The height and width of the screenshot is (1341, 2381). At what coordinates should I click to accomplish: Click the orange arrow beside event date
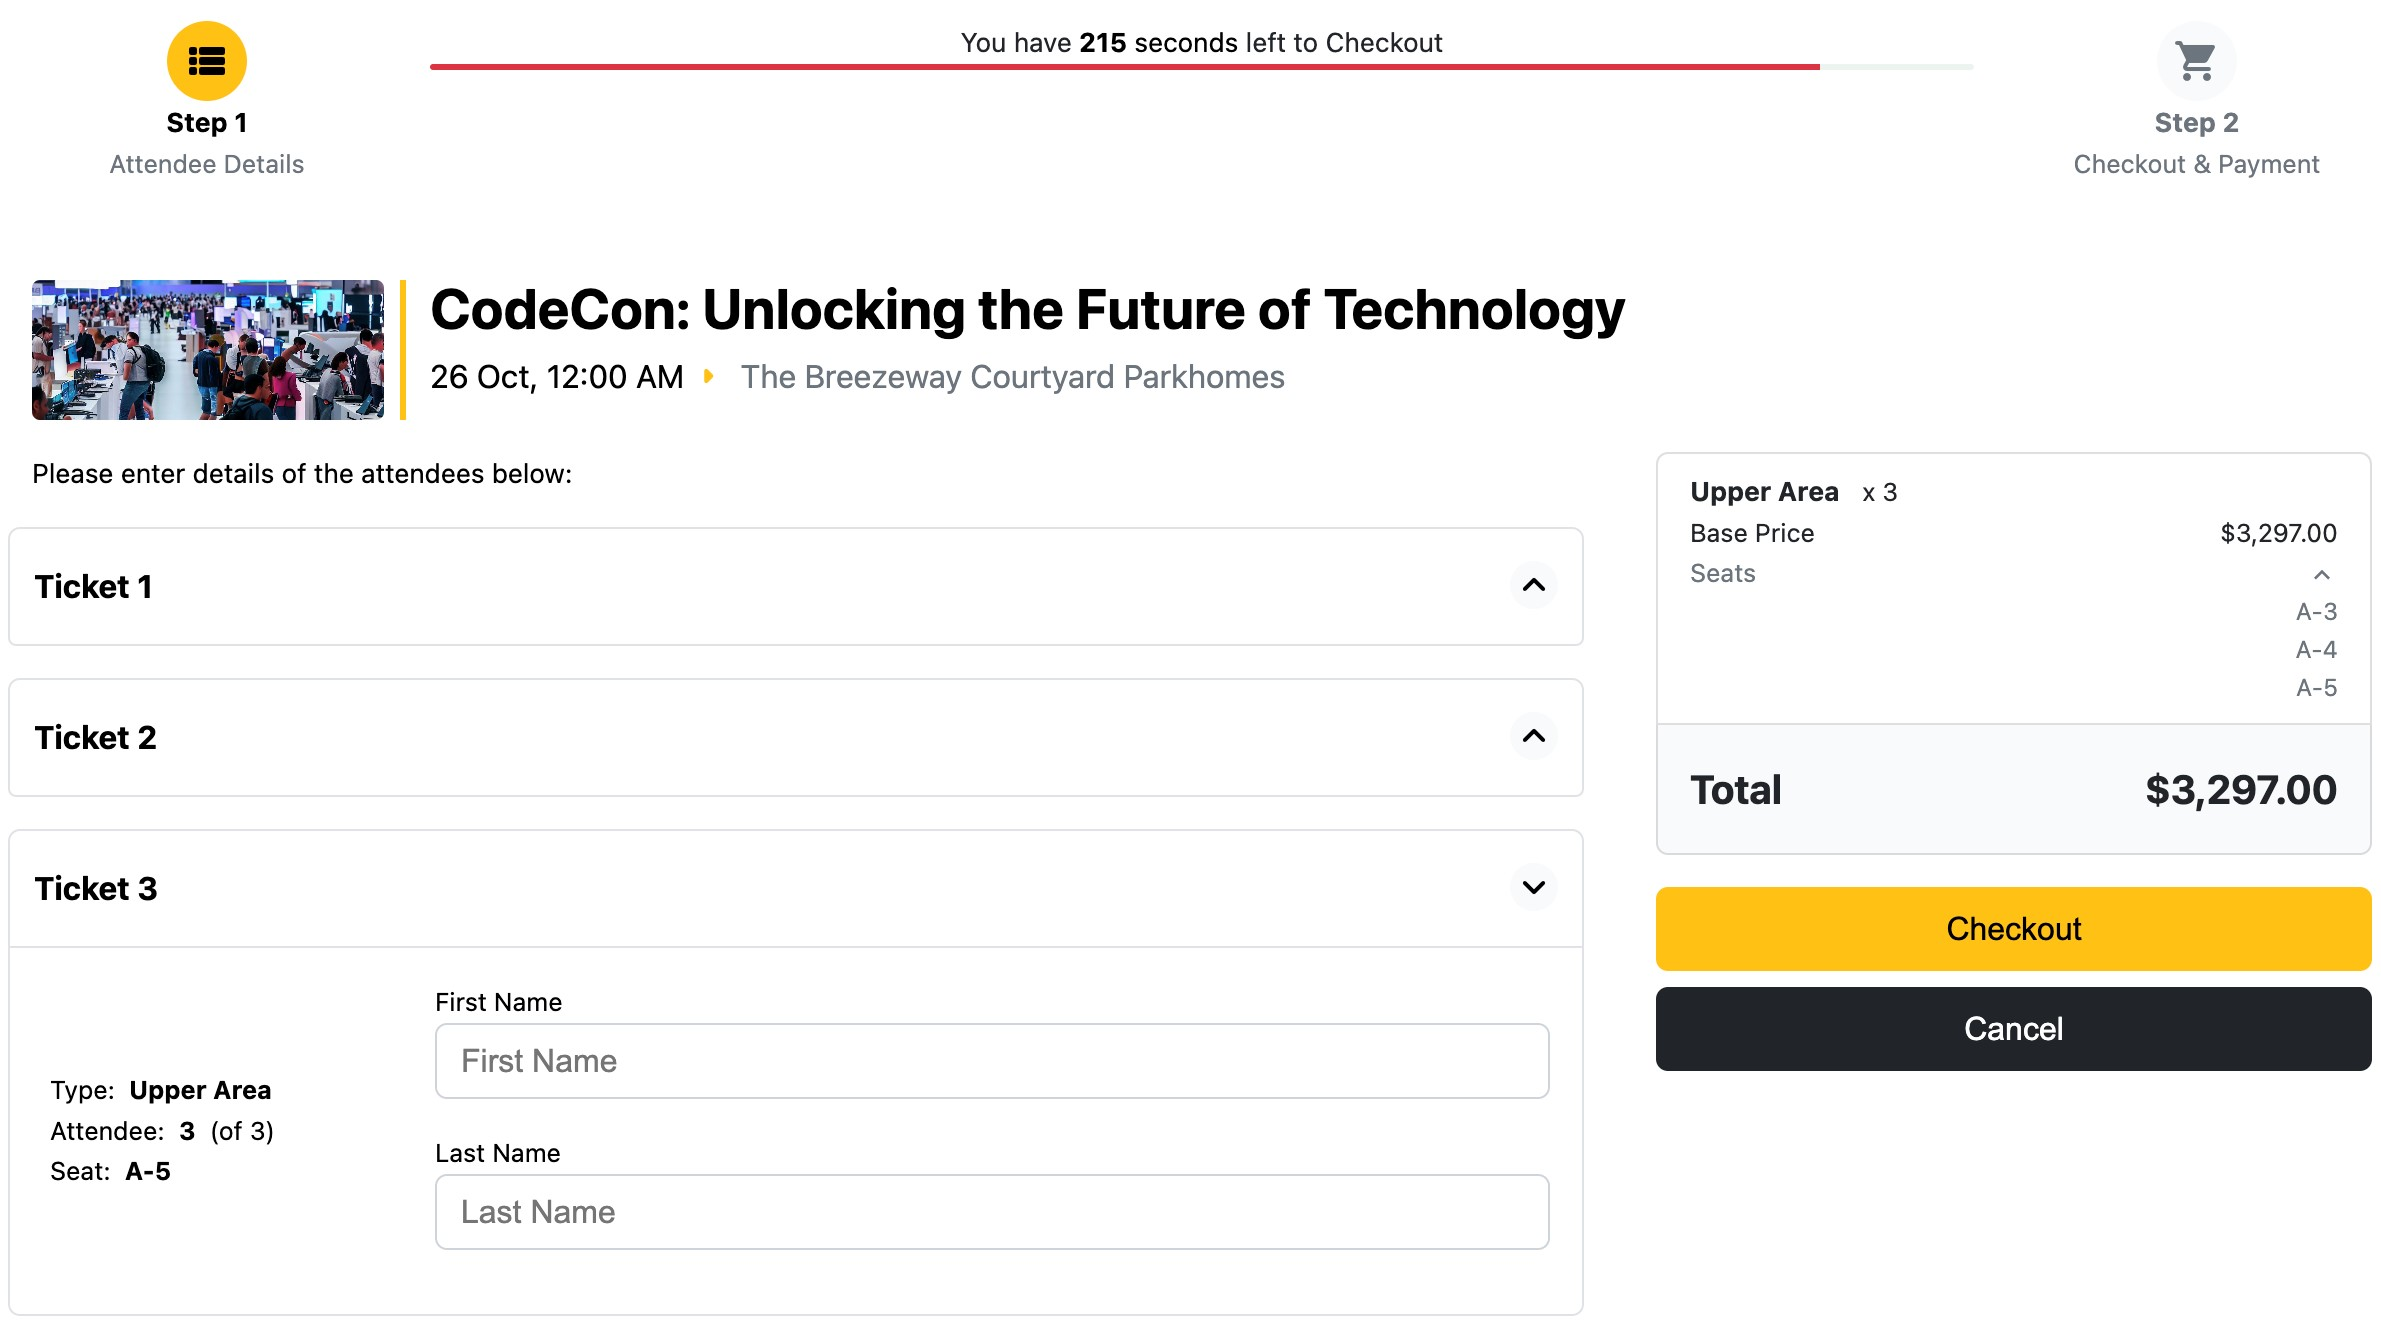click(709, 377)
